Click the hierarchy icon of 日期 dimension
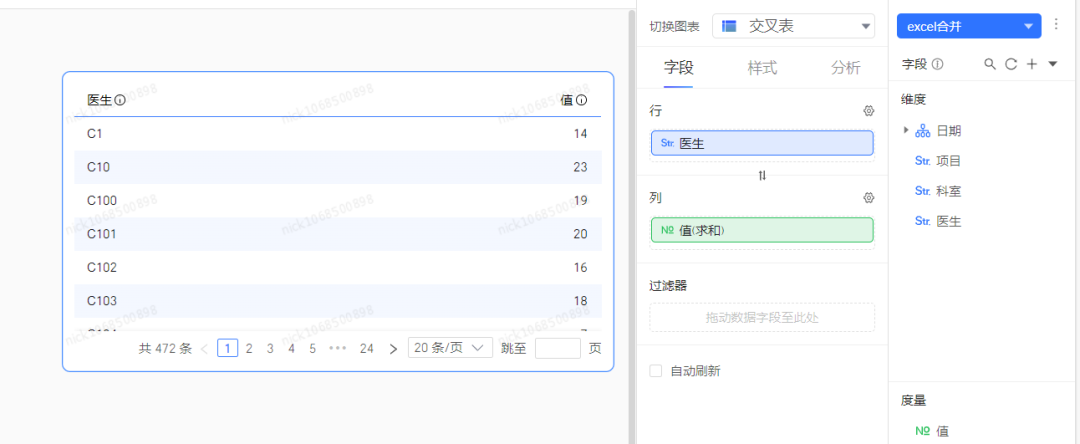1080x444 pixels. tap(922, 131)
